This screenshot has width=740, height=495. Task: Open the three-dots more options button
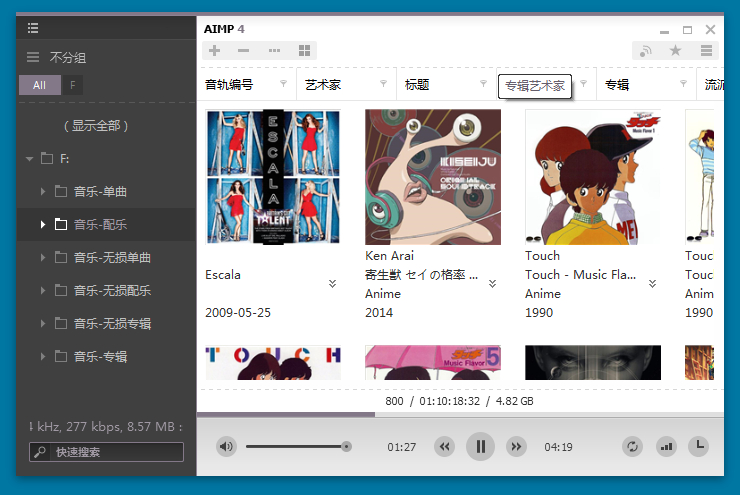pos(274,50)
